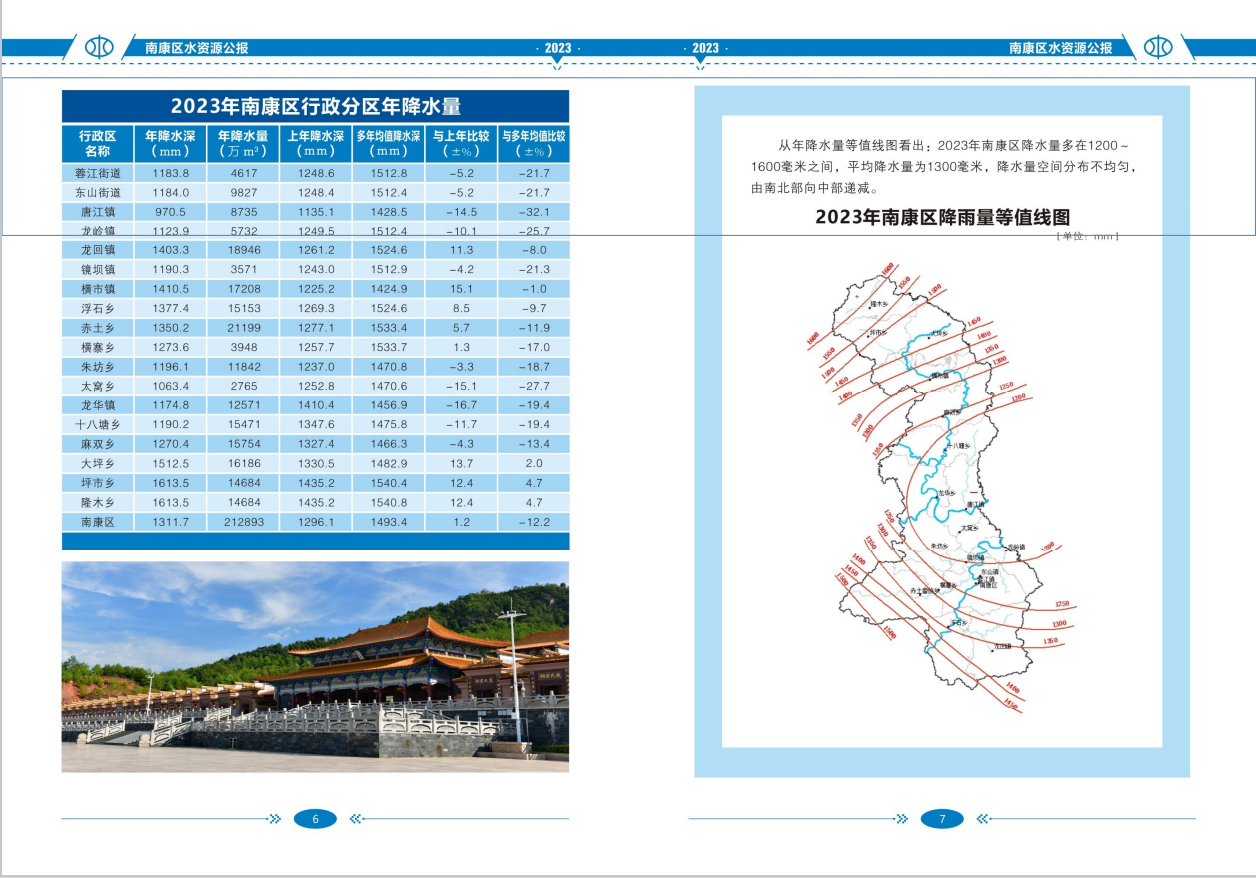Select the 年降水深 column header

click(169, 143)
